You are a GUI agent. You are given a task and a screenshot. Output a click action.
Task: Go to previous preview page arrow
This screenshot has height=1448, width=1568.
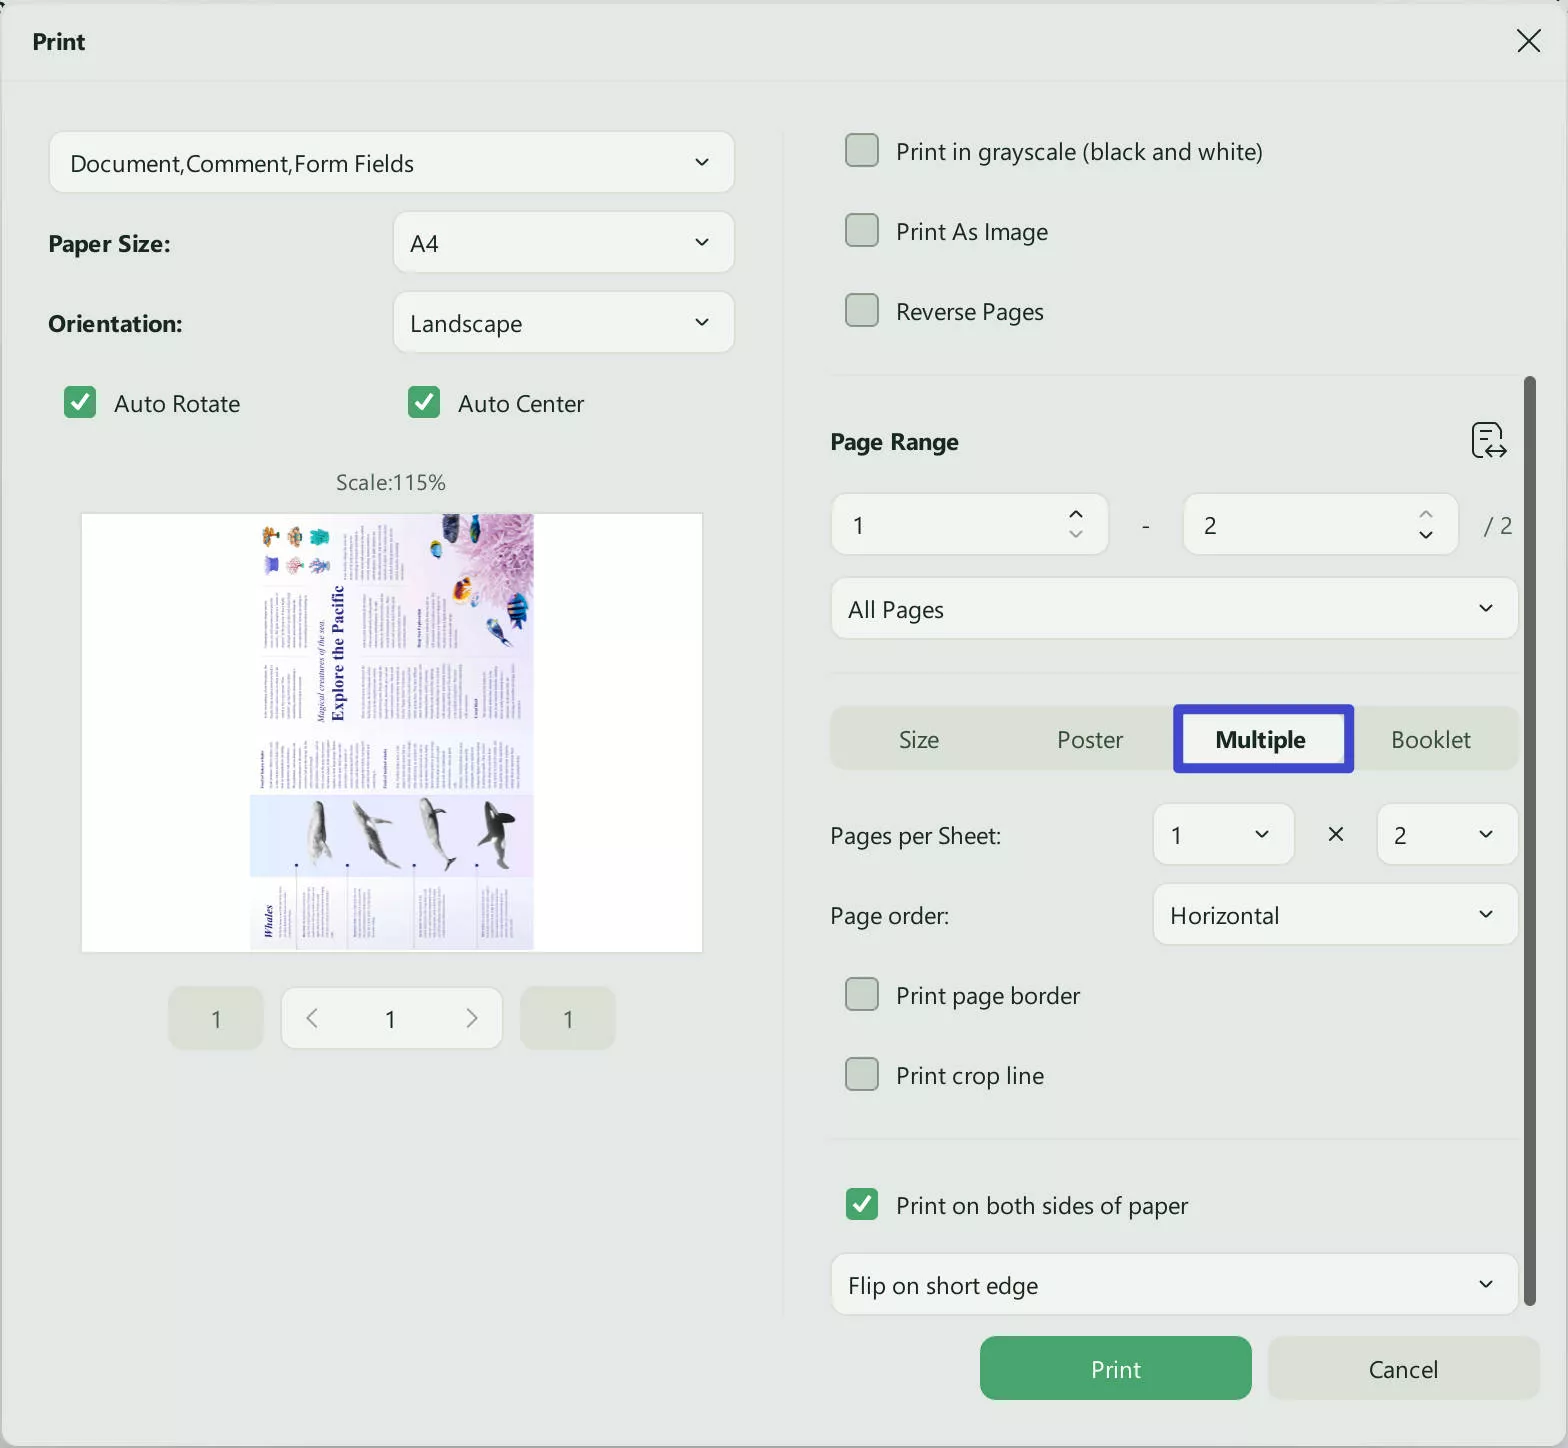click(x=312, y=1018)
